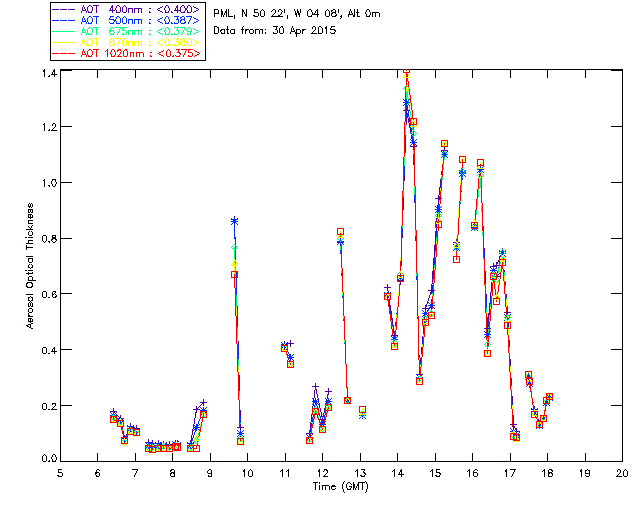
Task: Click the 0.6 y-axis tick label
Action: (x=49, y=294)
